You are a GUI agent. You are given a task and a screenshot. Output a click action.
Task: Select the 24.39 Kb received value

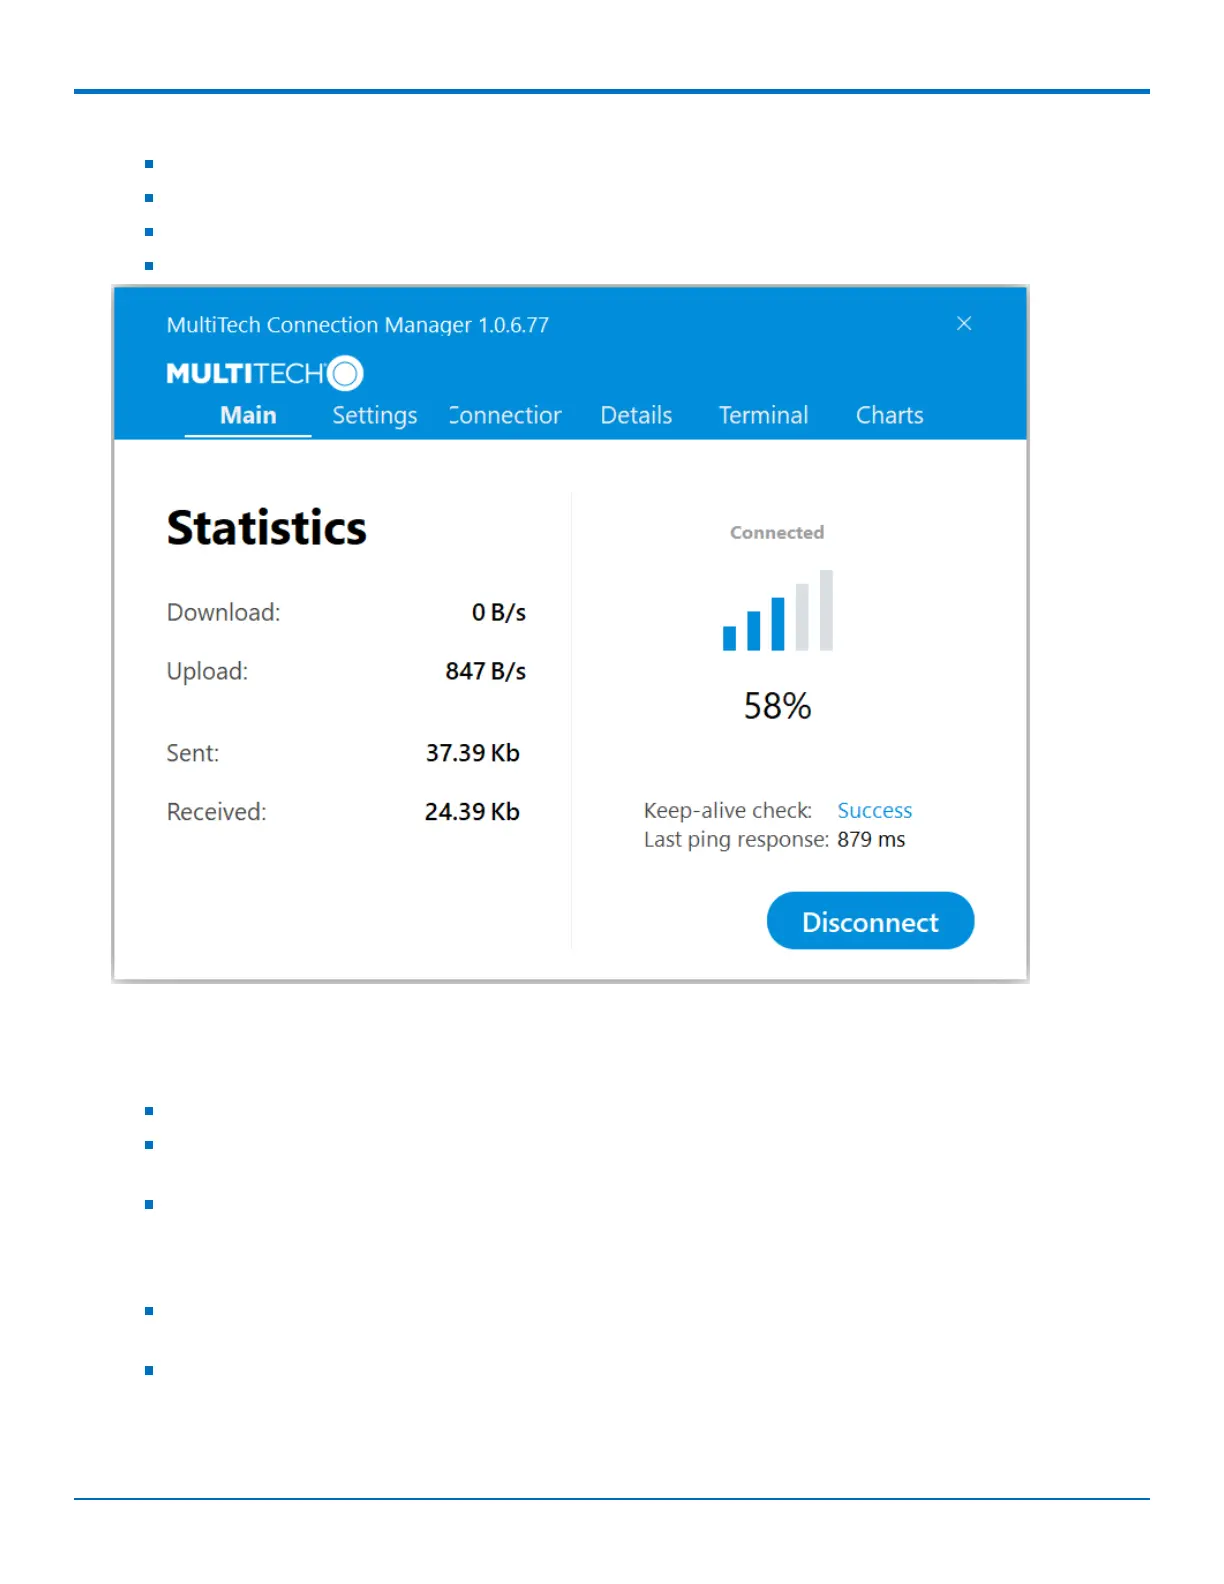(x=472, y=812)
